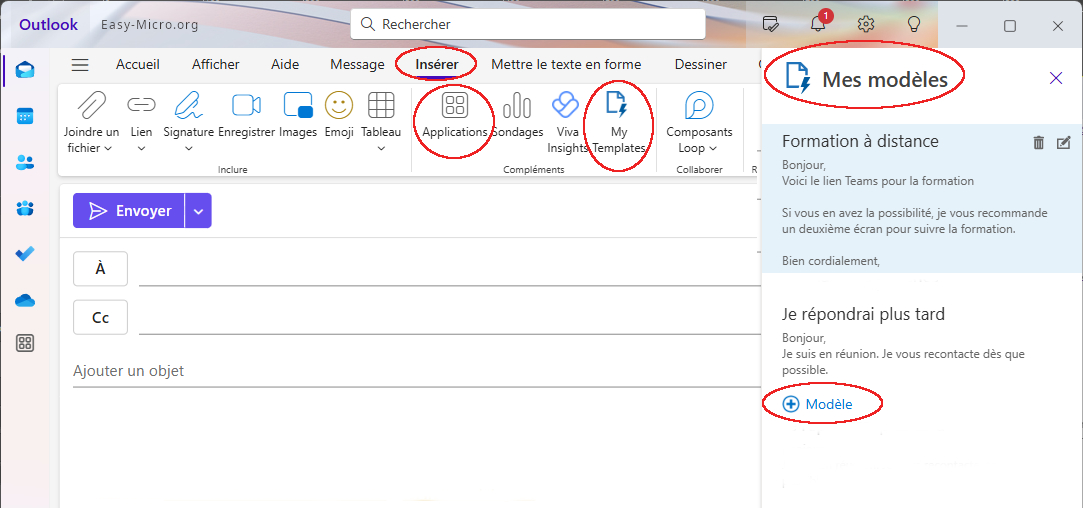The image size is (1083, 508).
Task: Expand the send options arrow next to Envoyer
Action: click(198, 211)
